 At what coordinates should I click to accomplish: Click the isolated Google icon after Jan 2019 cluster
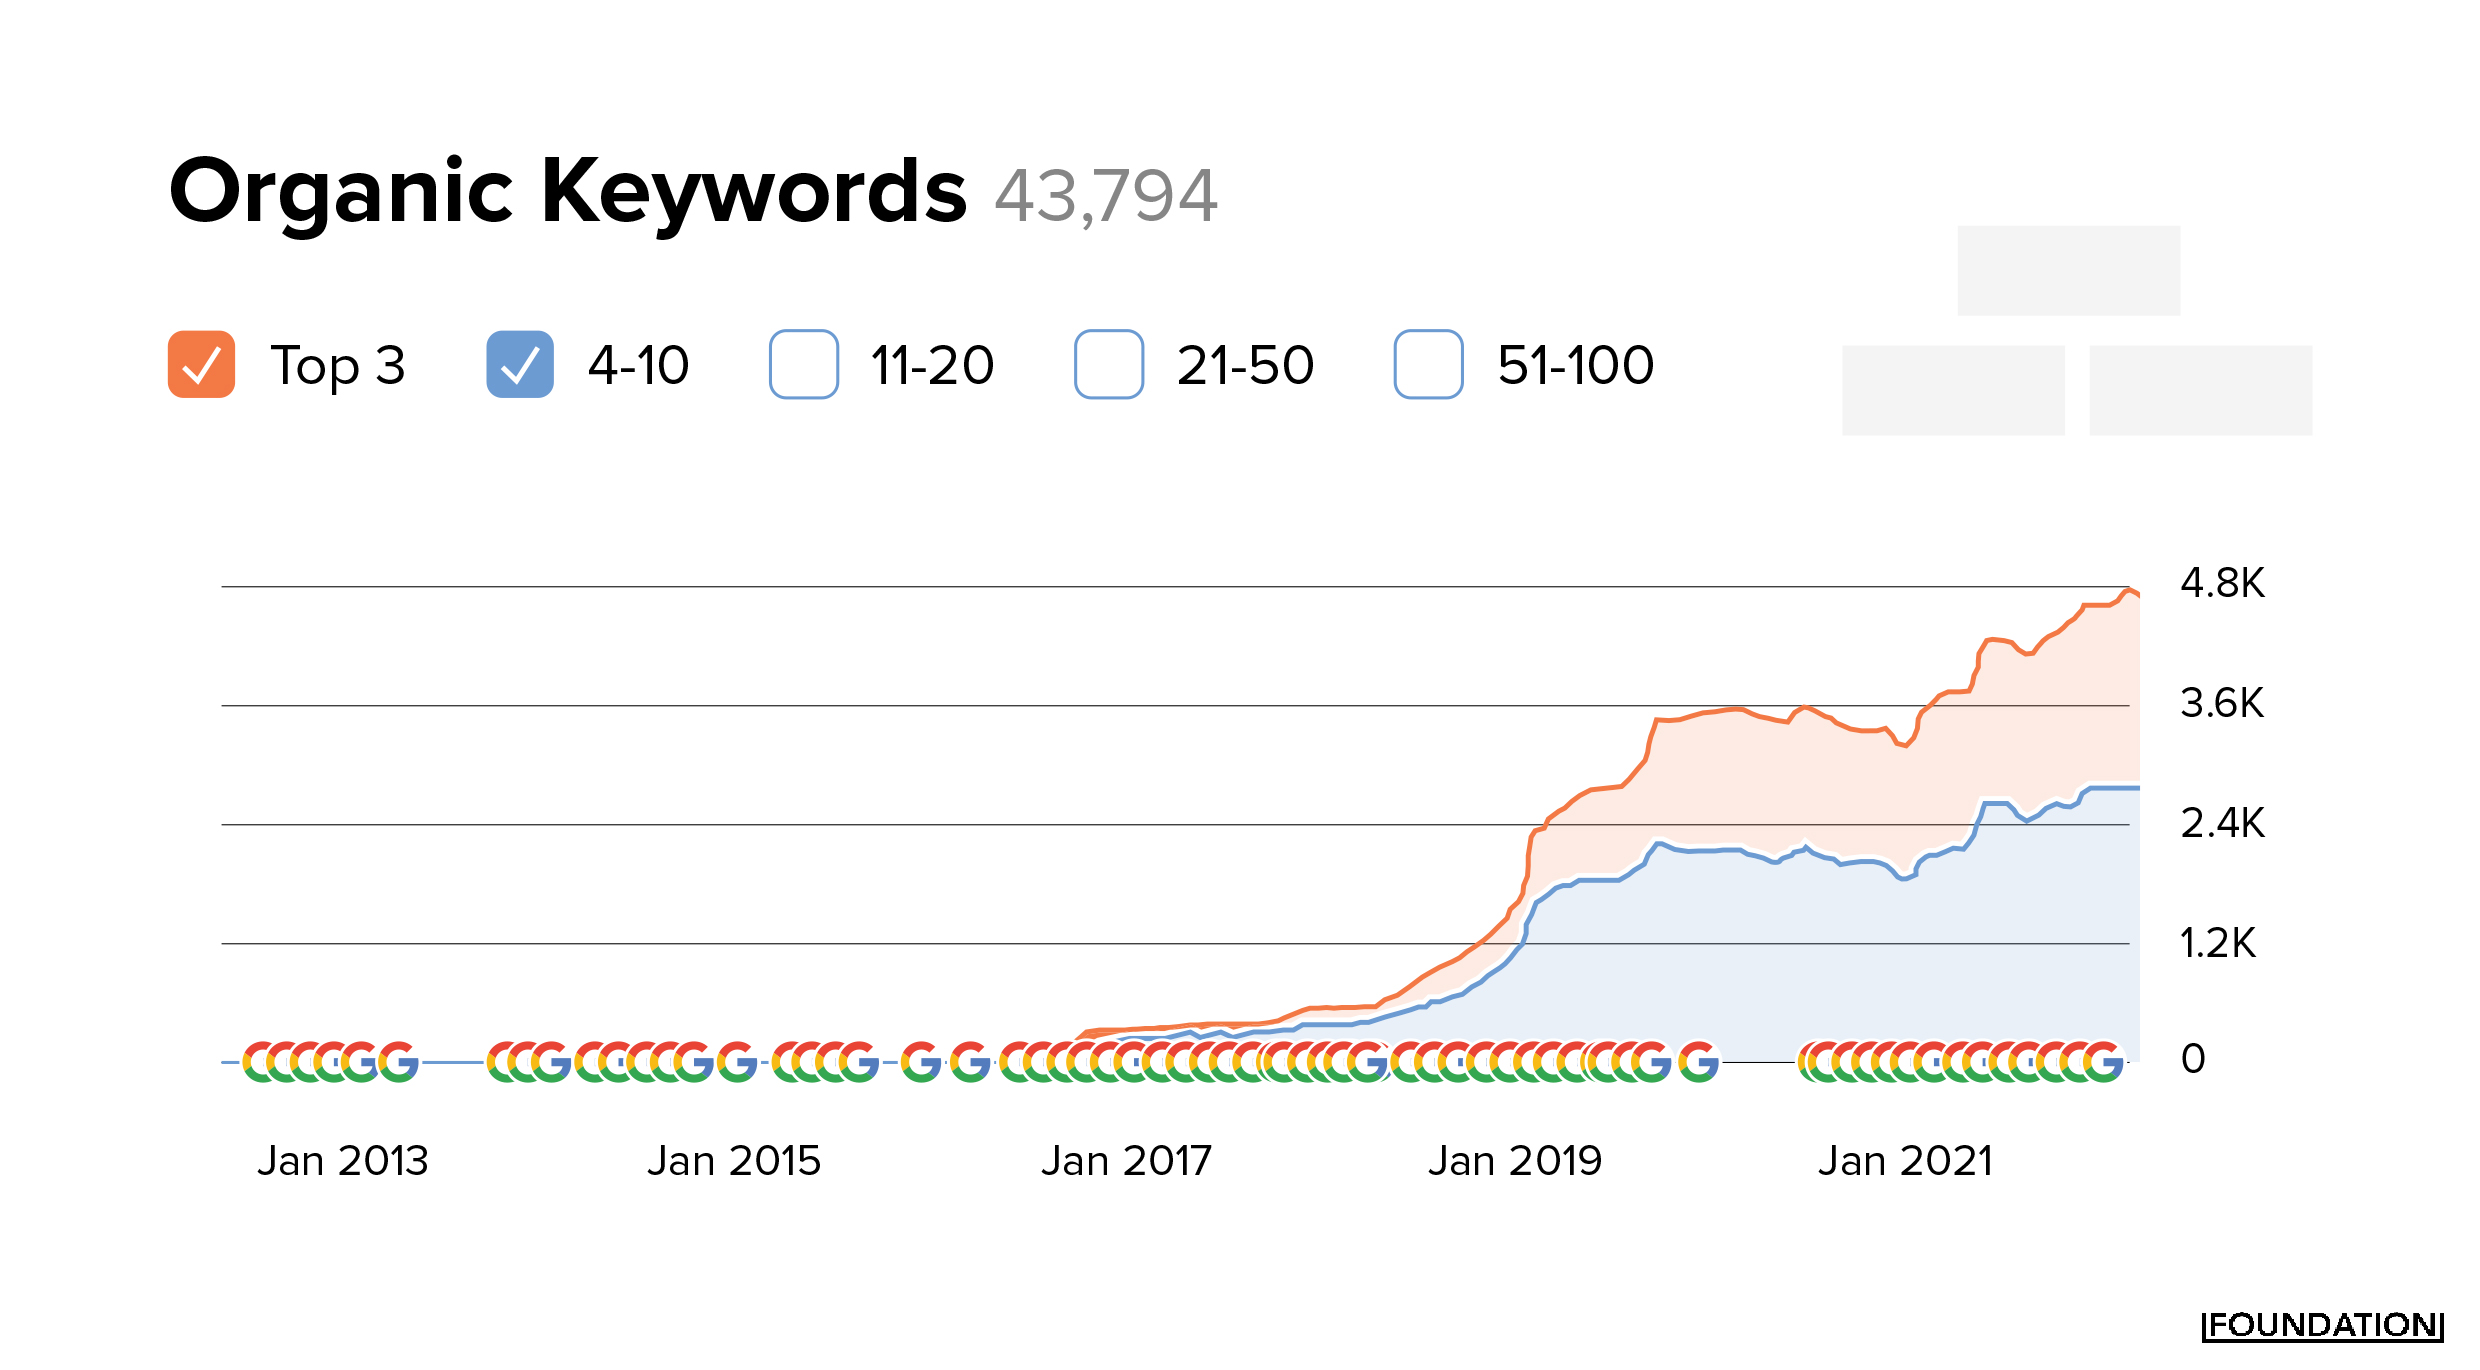1699,1062
